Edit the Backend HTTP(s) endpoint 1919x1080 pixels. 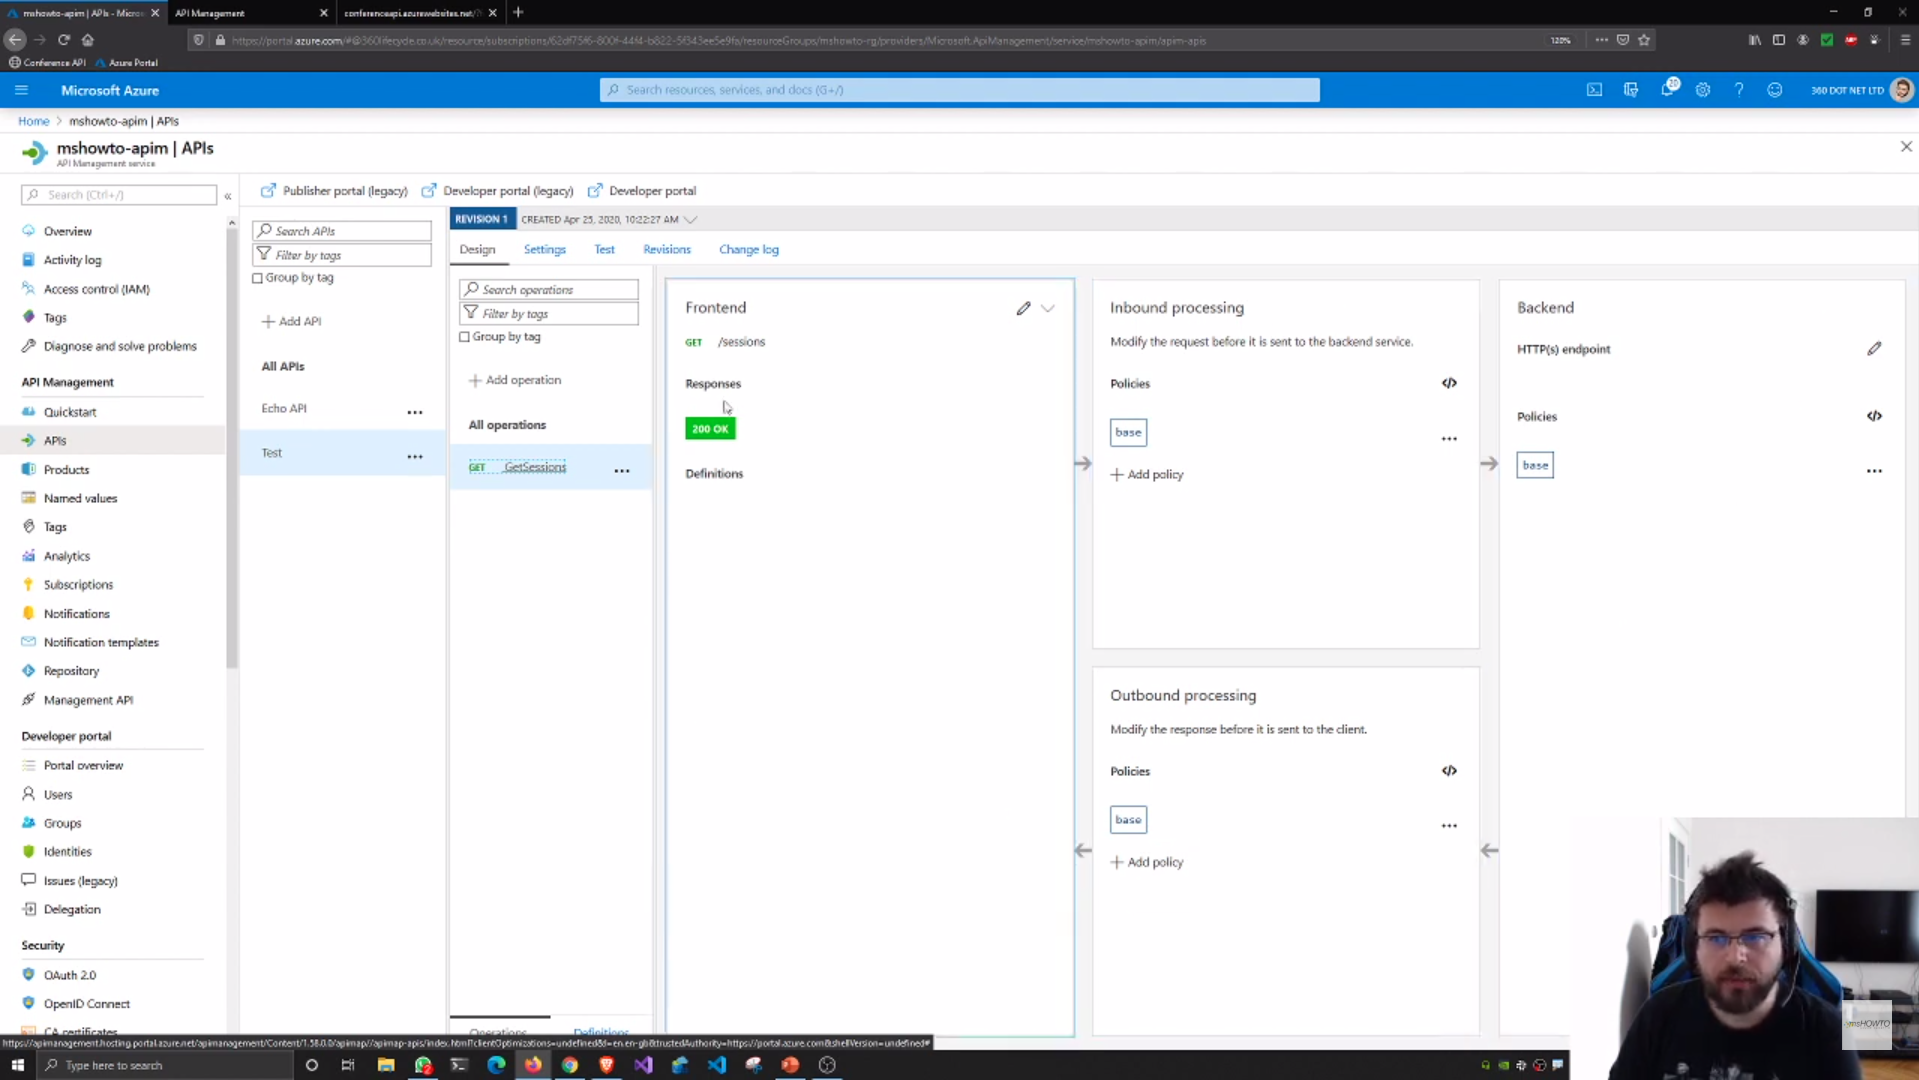click(x=1874, y=349)
